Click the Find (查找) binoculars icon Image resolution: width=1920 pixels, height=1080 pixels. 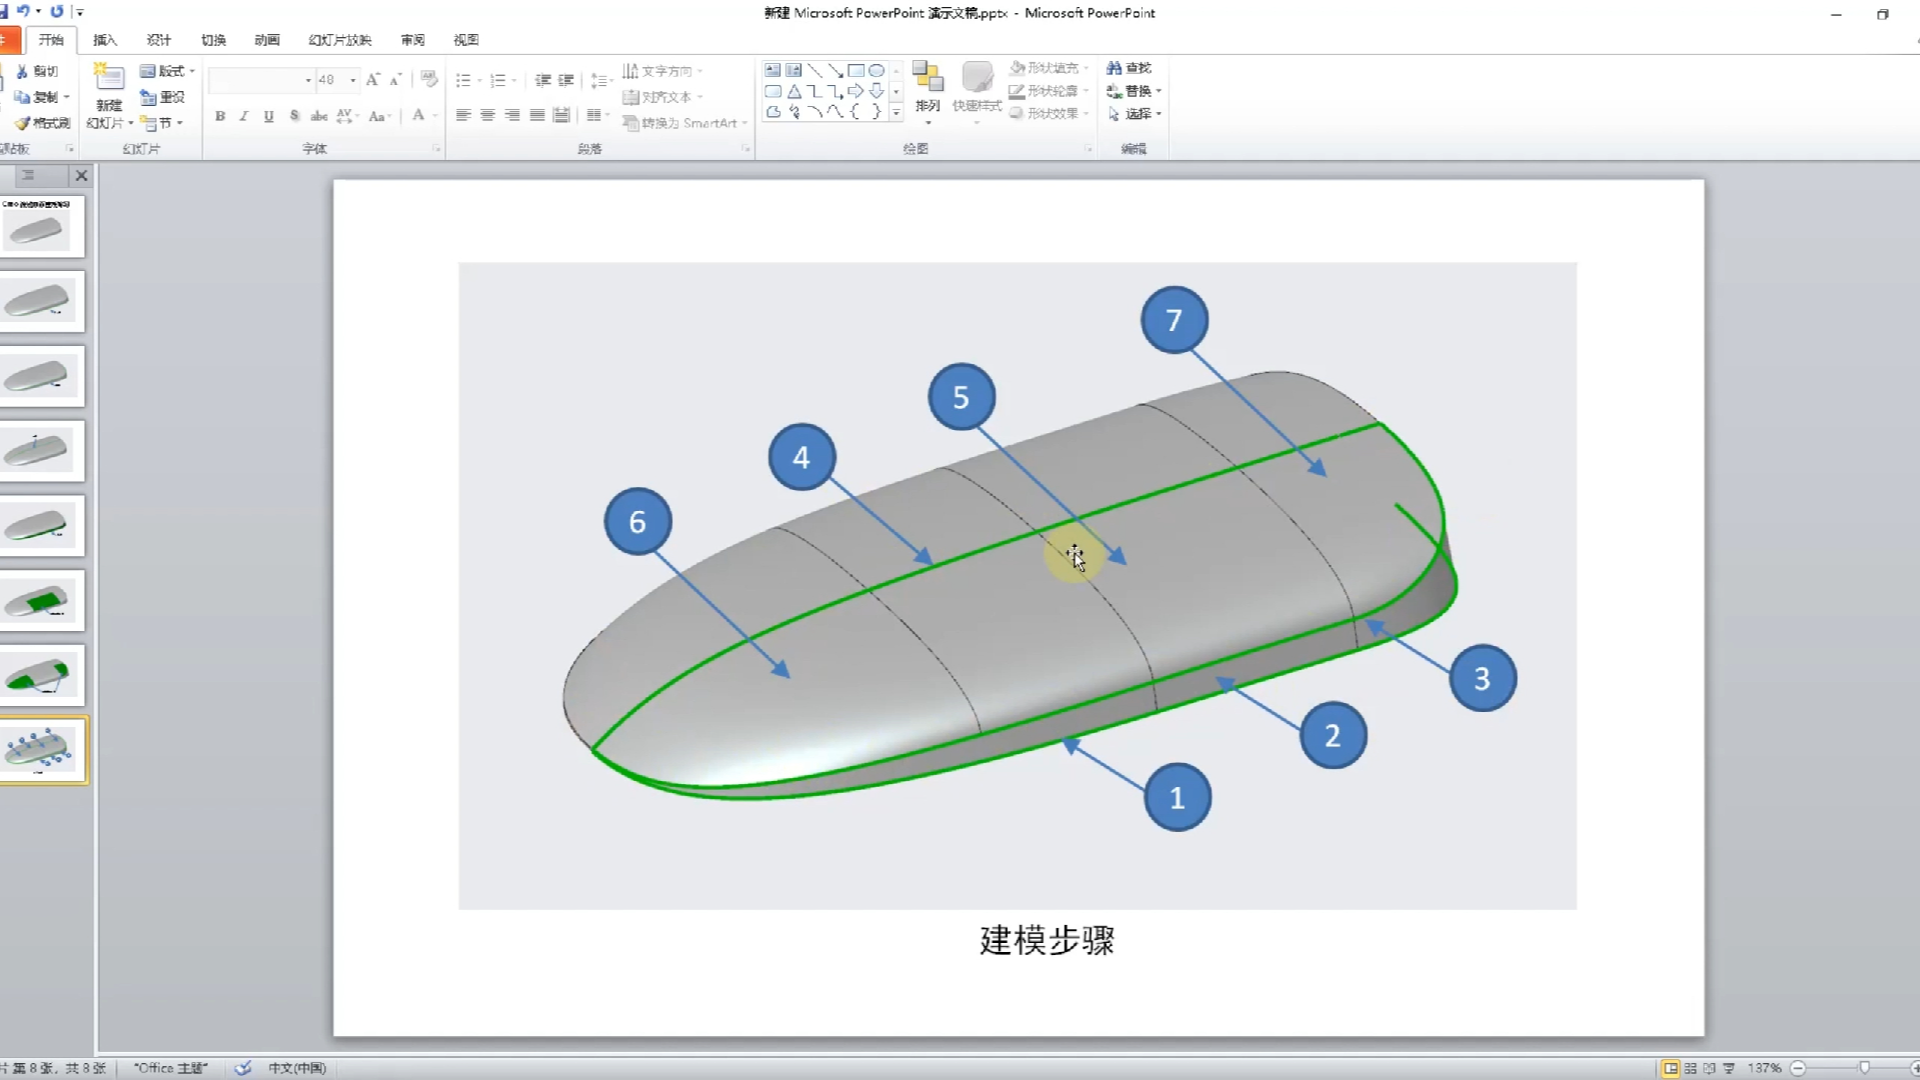(x=1114, y=68)
